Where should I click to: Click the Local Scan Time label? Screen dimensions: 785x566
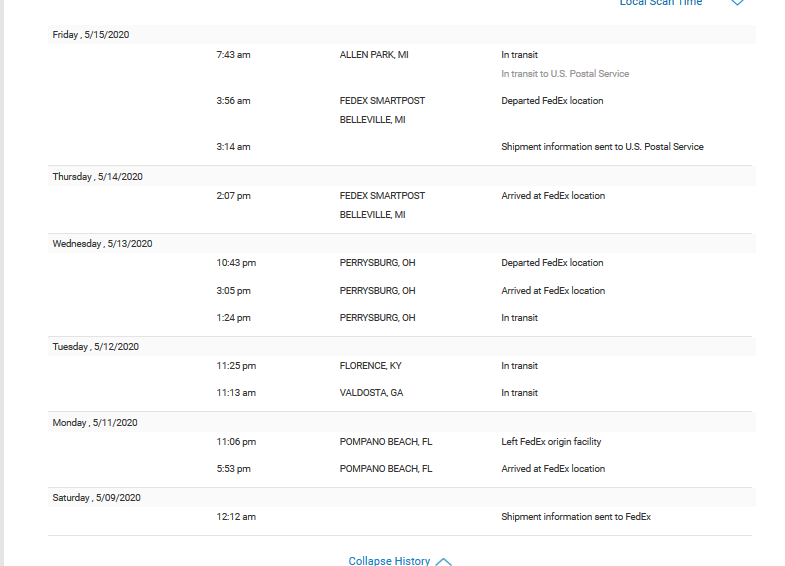[661, 3]
